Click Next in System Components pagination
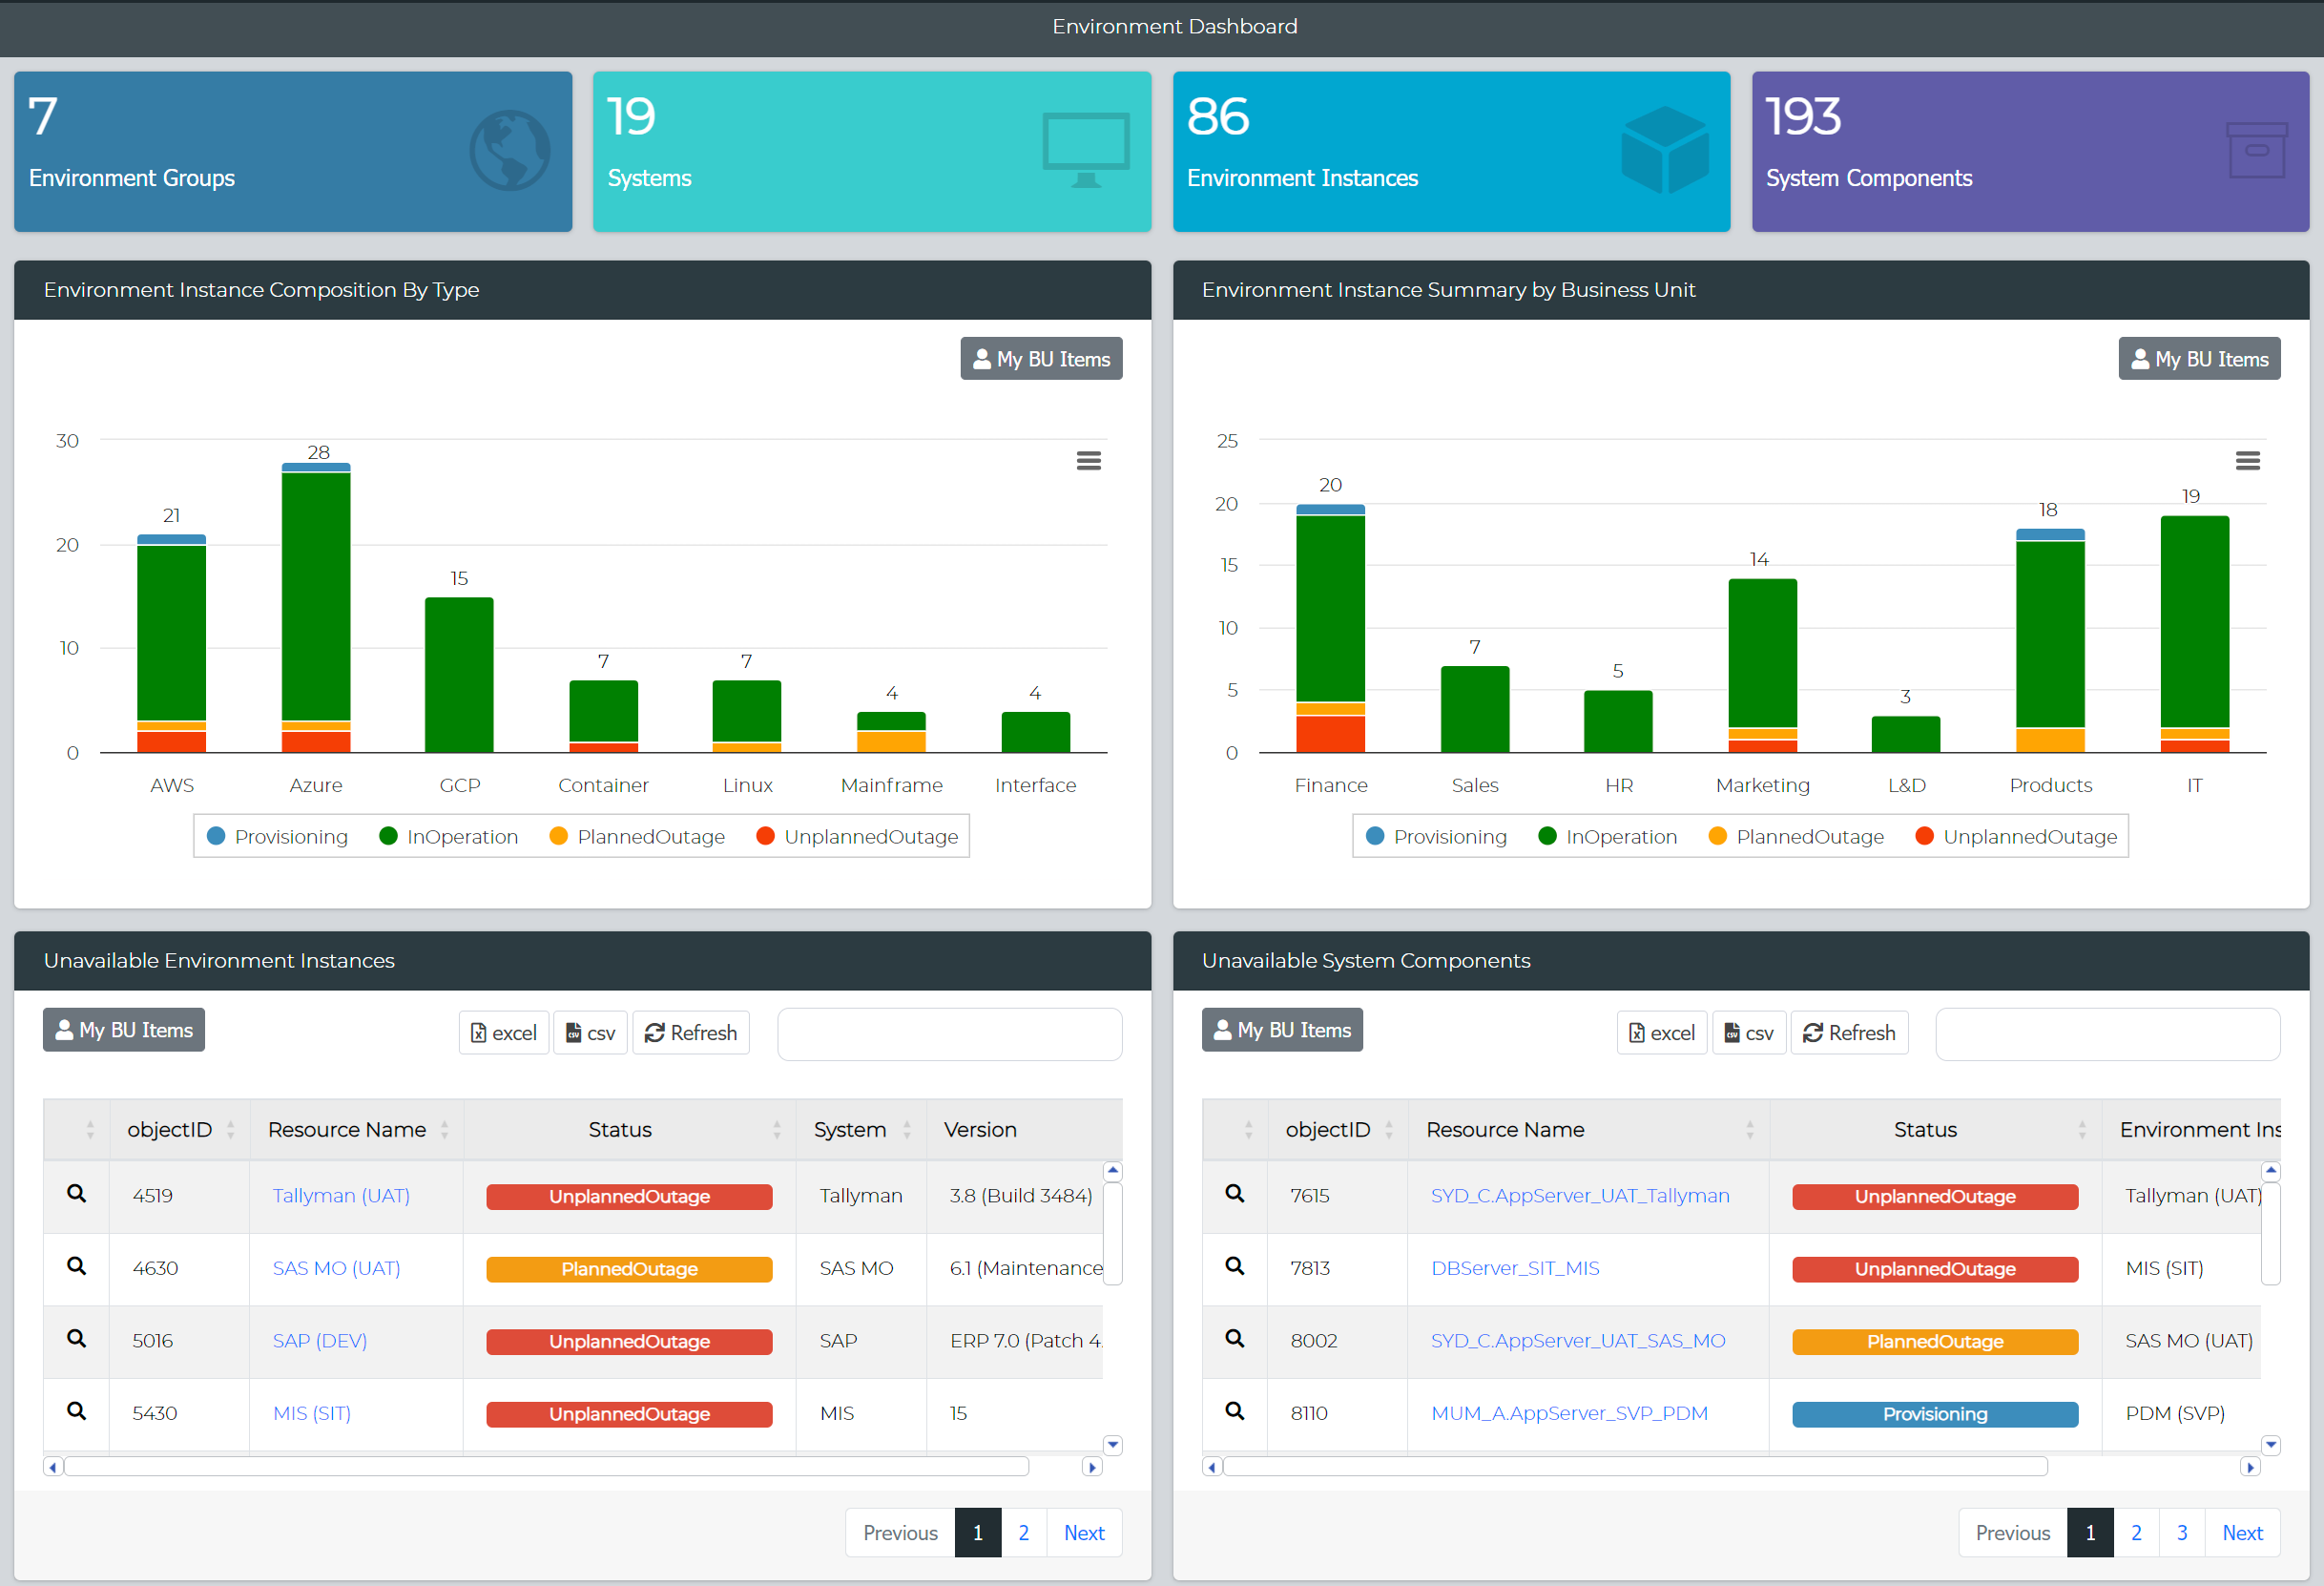This screenshot has width=2324, height=1586. point(2243,1533)
